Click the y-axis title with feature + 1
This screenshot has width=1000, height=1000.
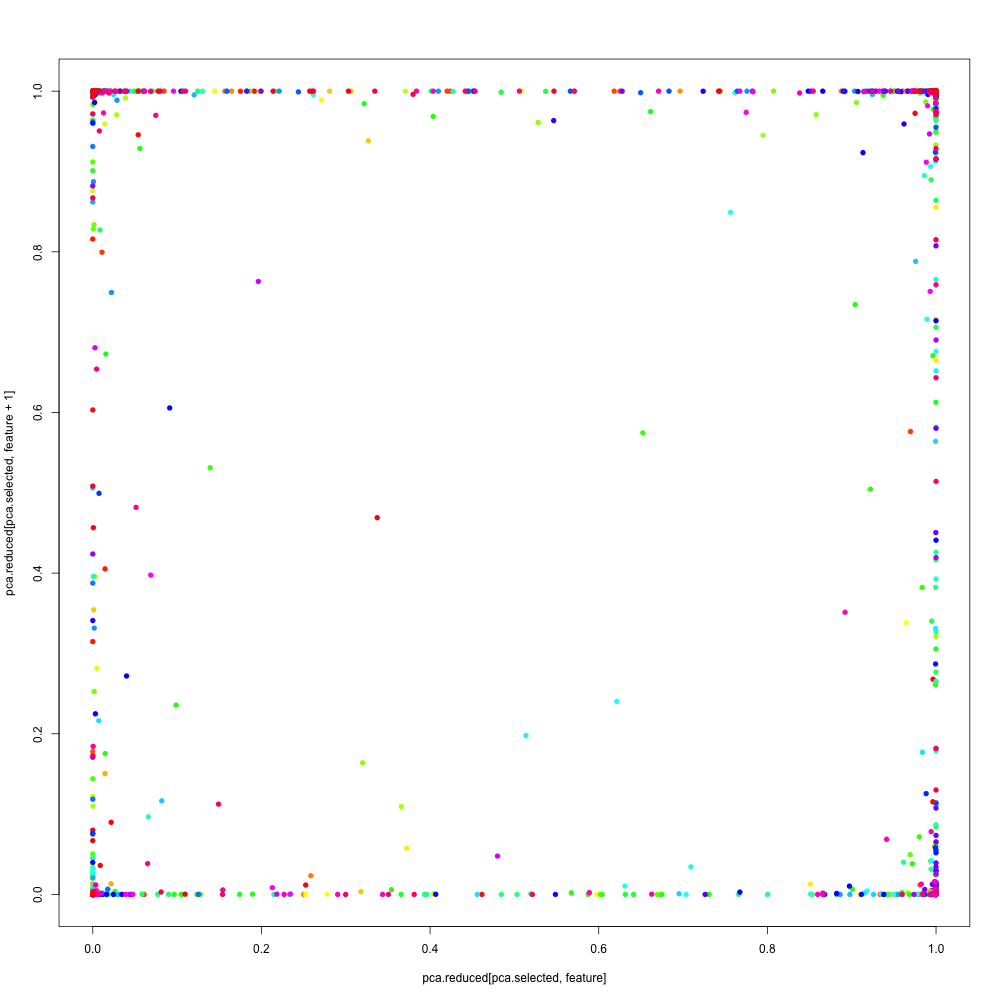[x=11, y=492]
